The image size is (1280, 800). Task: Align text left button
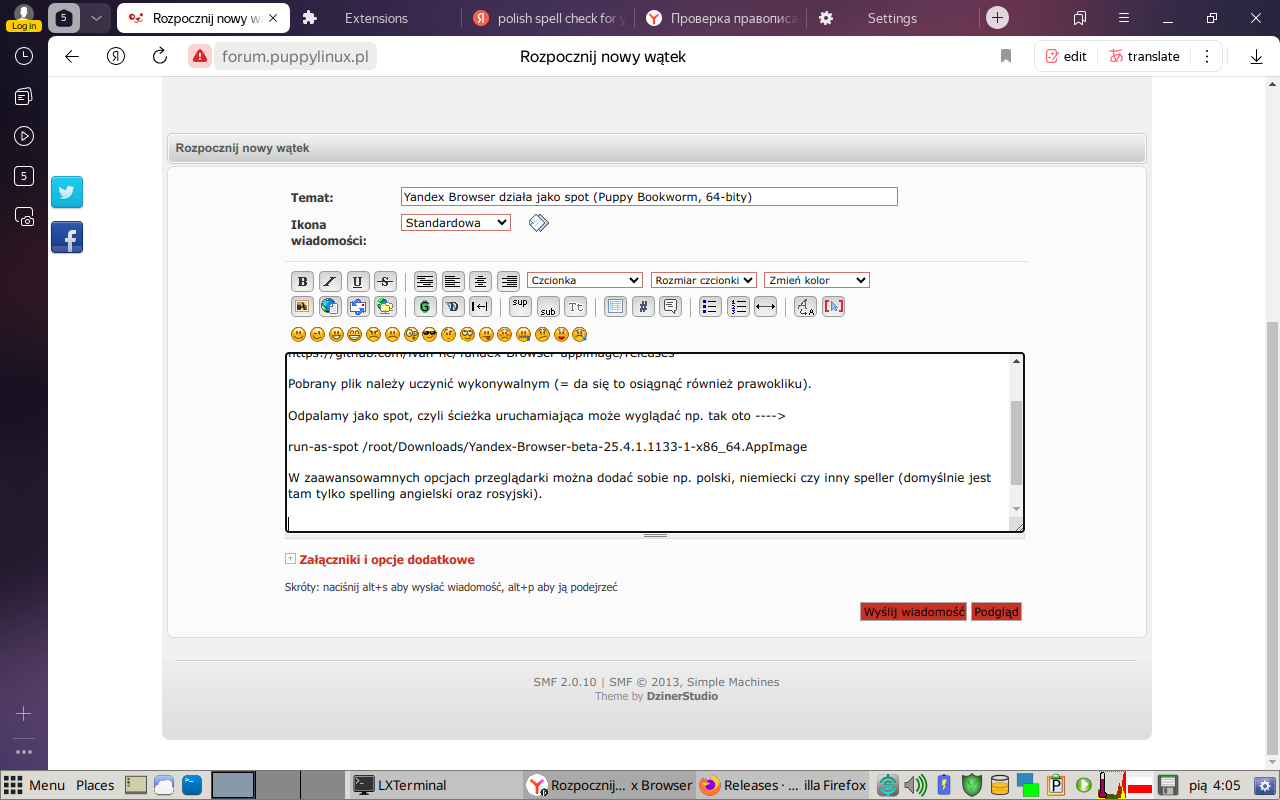[x=453, y=281]
